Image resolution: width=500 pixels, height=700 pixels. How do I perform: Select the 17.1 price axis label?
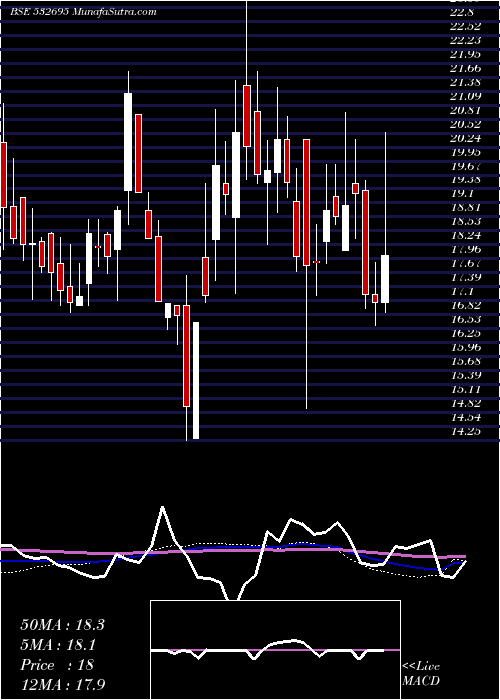(x=462, y=291)
